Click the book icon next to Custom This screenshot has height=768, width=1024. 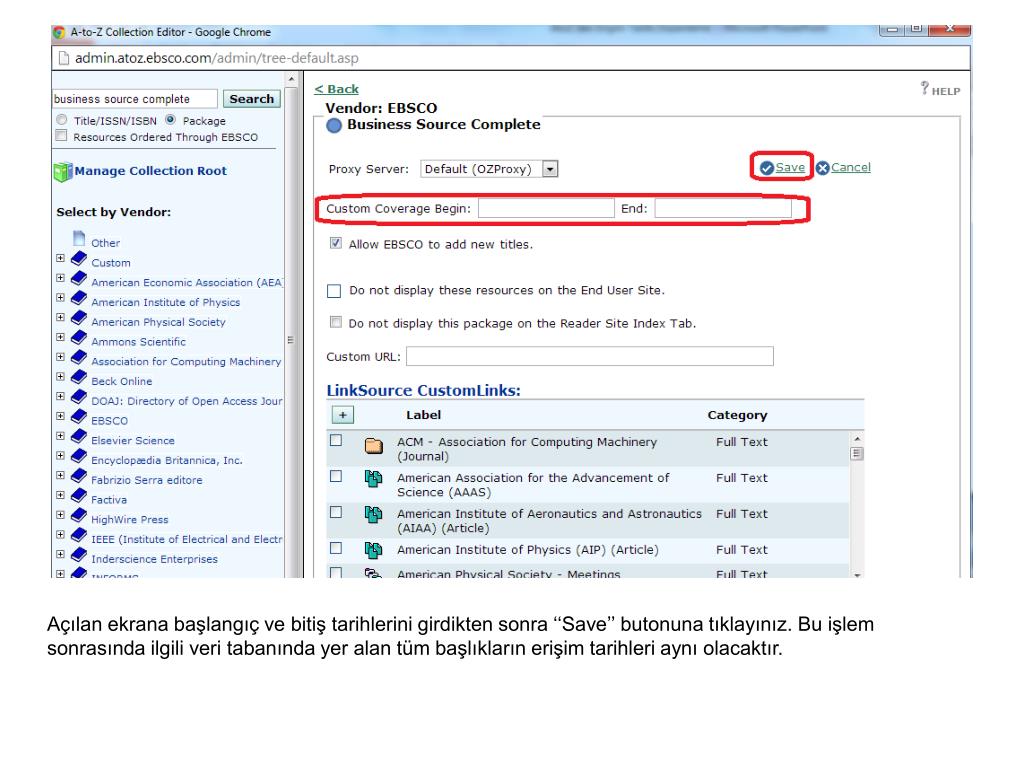point(79,259)
